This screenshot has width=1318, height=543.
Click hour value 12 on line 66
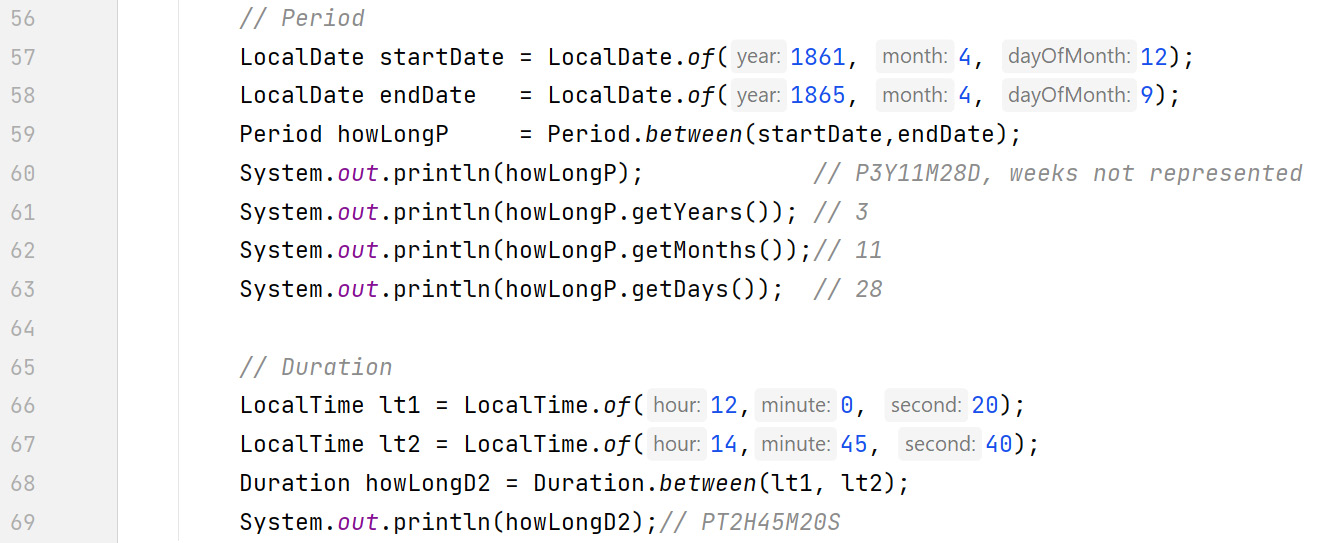[723, 405]
